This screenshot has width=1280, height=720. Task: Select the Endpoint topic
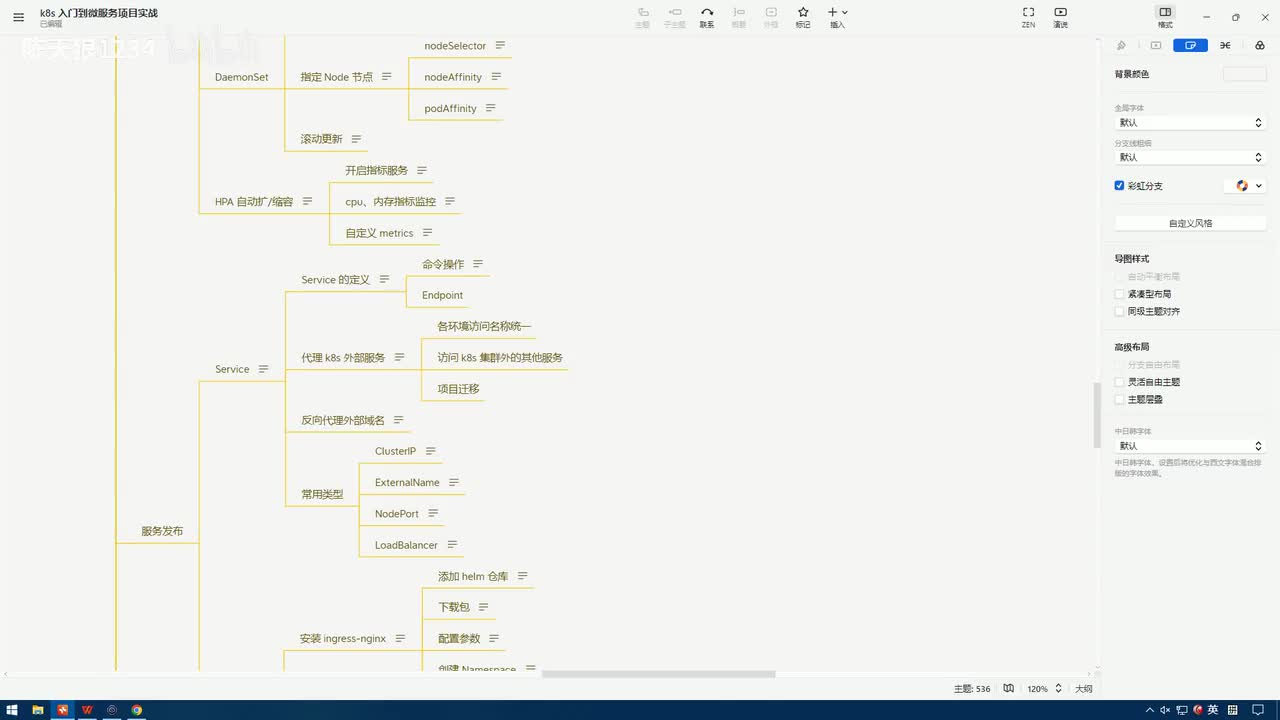442,295
